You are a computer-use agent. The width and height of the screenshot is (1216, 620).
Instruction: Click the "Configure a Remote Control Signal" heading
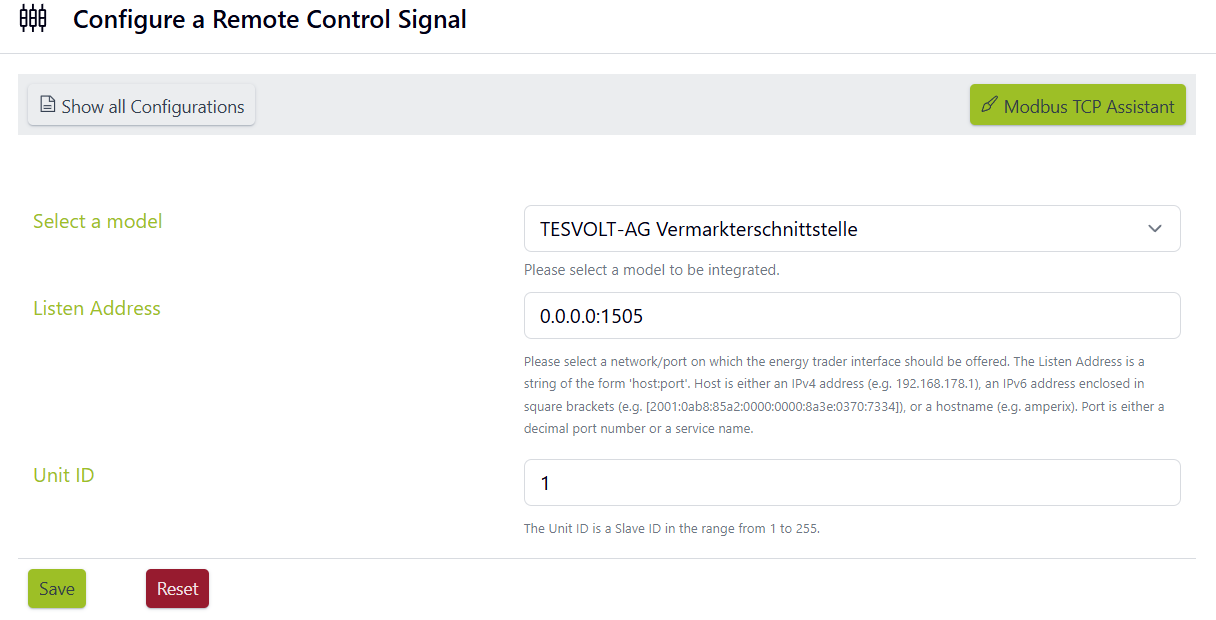pyautogui.click(x=270, y=19)
